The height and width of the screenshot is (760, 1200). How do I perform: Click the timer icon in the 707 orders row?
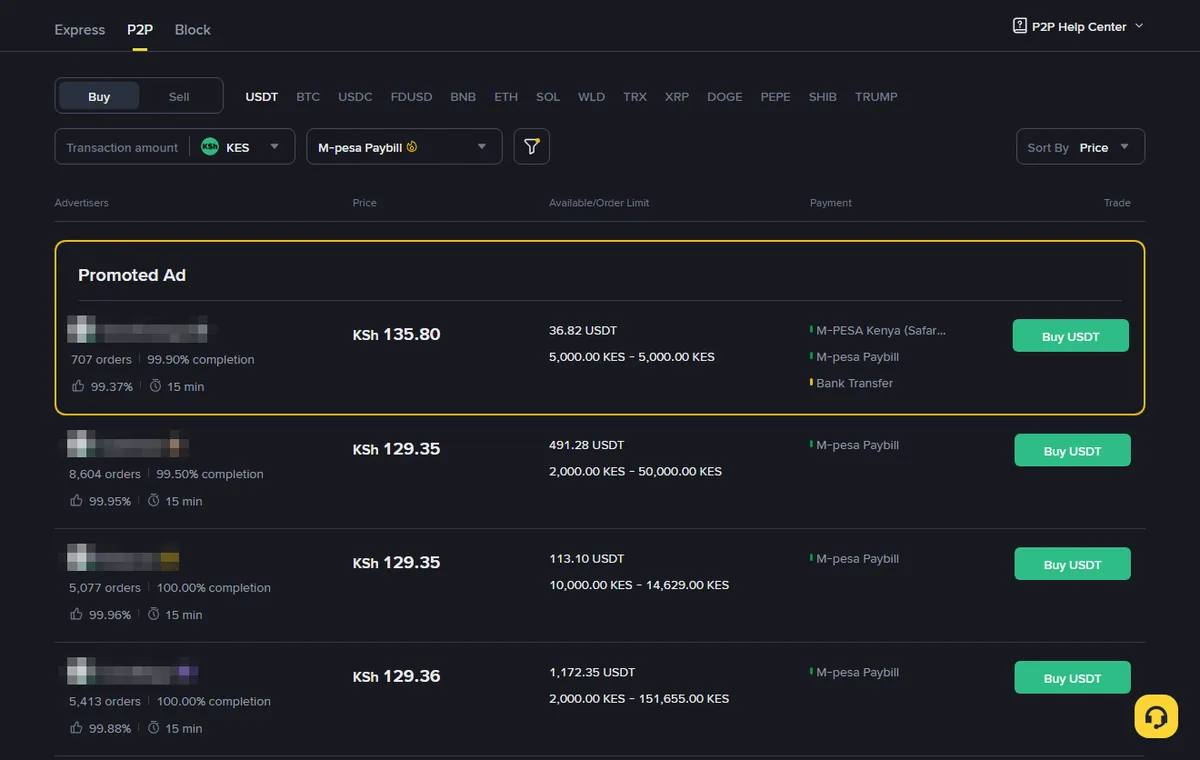(x=156, y=386)
